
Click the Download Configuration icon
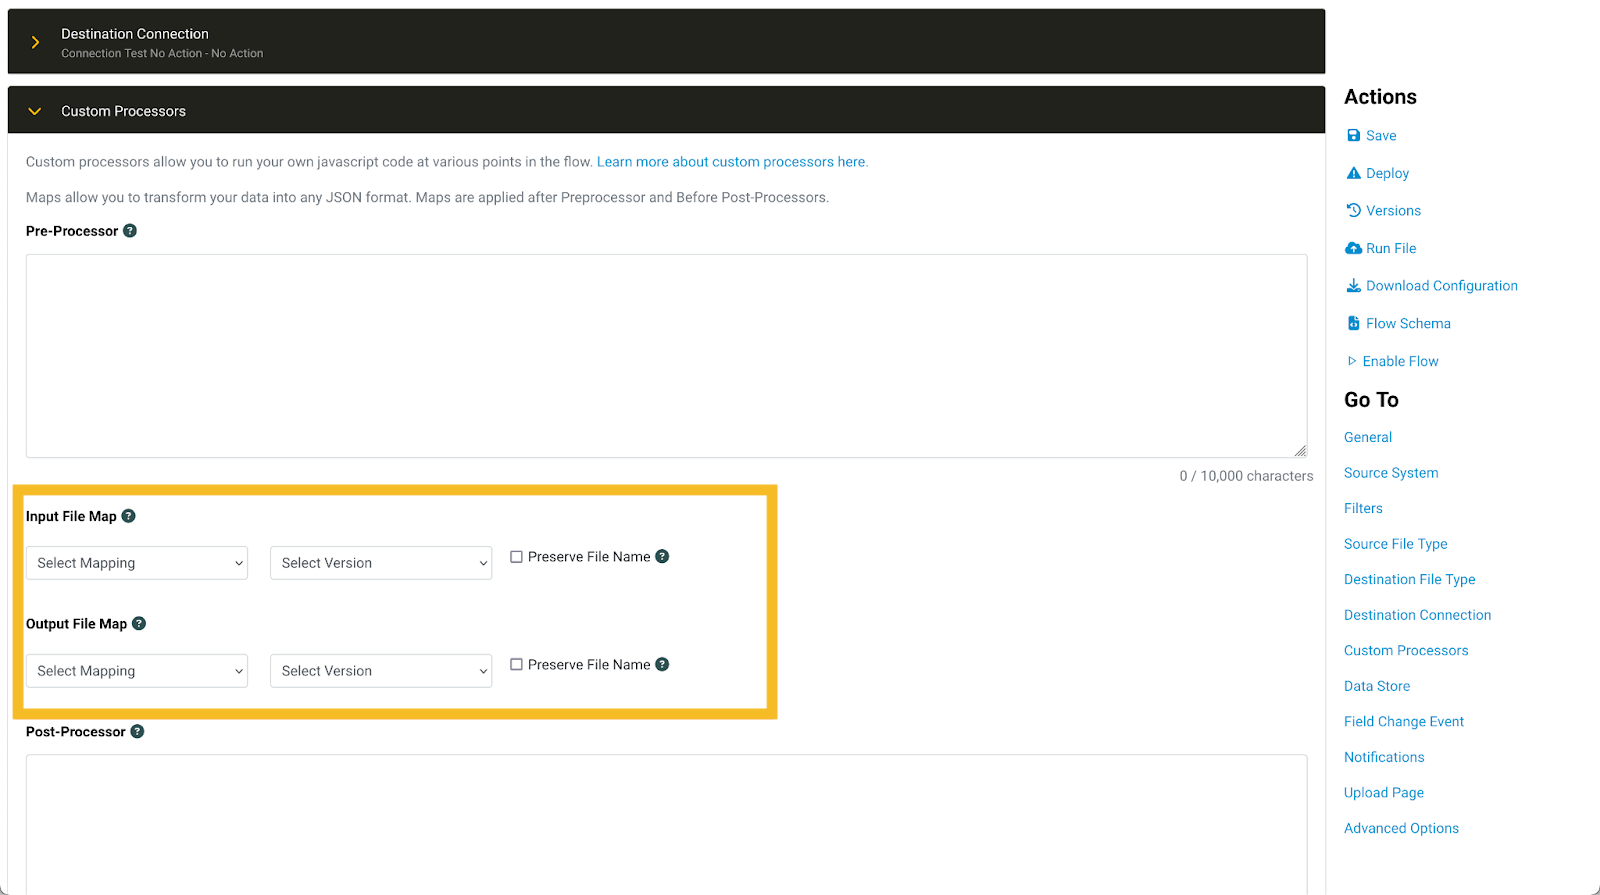pyautogui.click(x=1353, y=285)
